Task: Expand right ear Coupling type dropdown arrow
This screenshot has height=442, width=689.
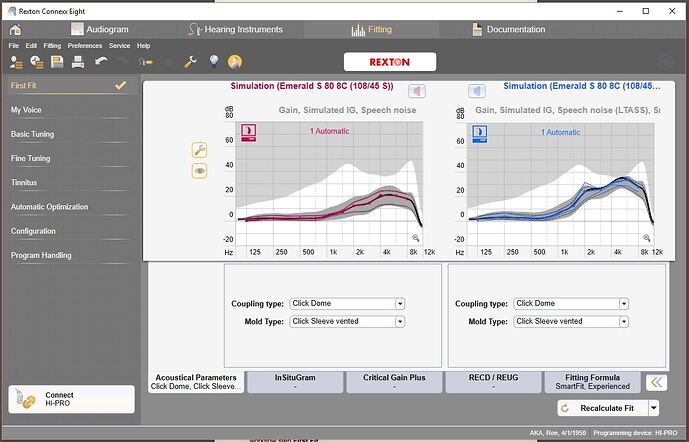Action: click(x=399, y=304)
